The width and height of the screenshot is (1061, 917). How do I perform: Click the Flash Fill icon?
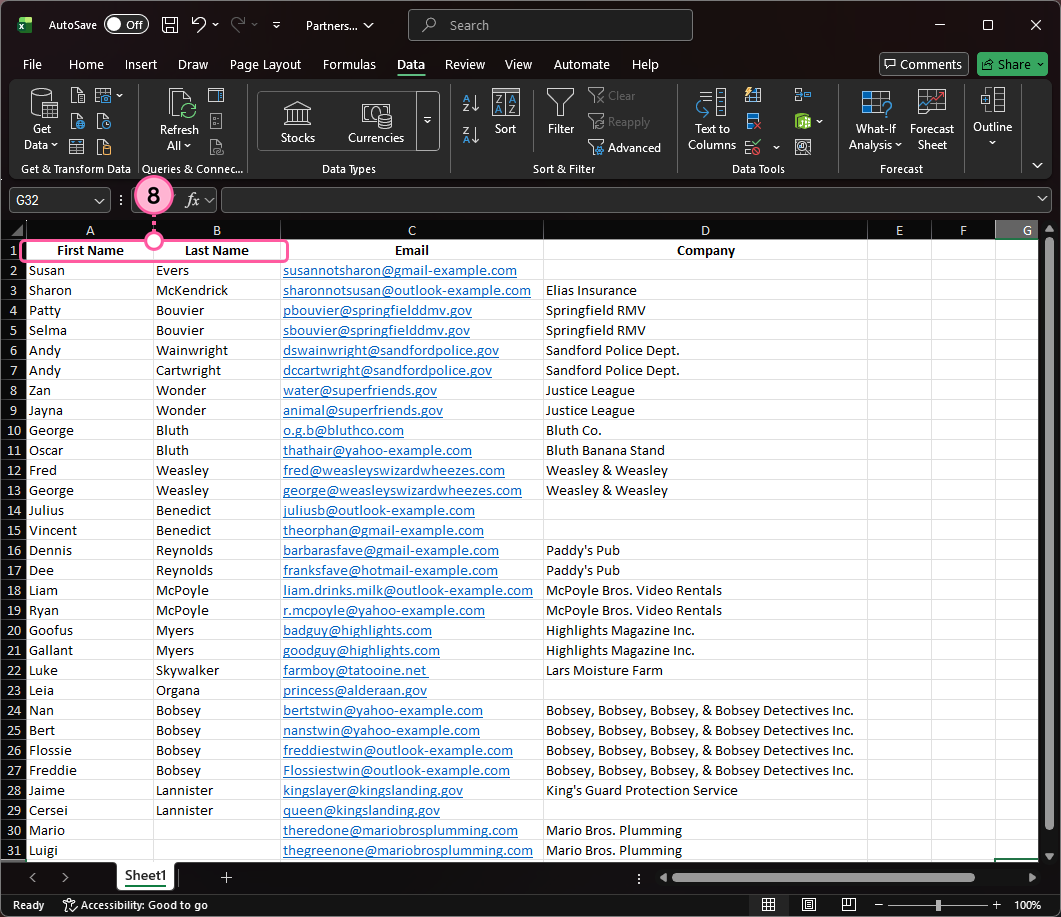point(754,95)
